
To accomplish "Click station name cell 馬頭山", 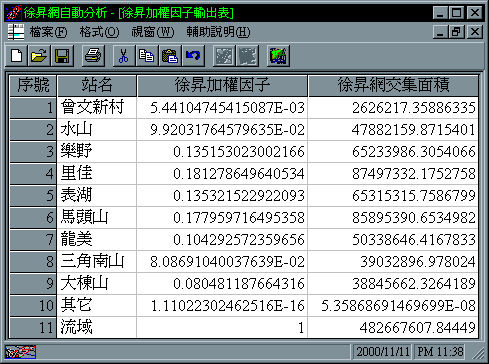I will click(x=97, y=218).
